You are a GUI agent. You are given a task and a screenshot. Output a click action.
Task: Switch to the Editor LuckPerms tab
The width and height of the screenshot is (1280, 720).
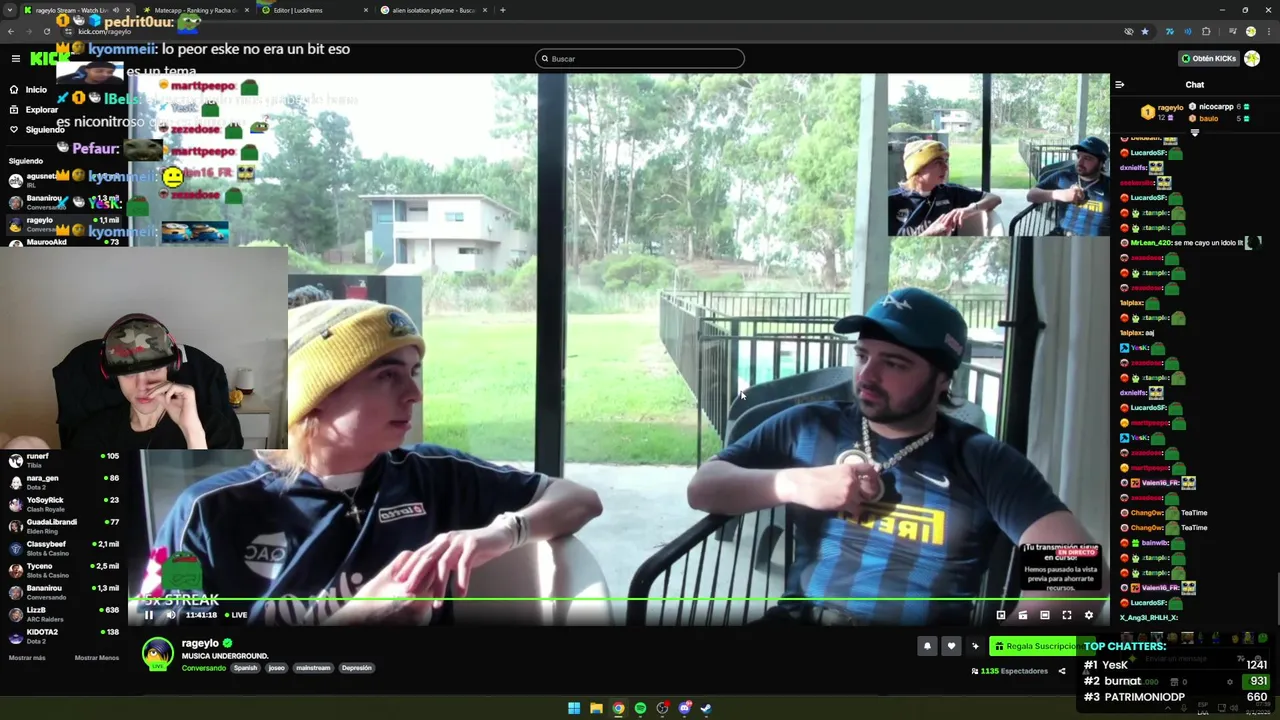pos(312,10)
